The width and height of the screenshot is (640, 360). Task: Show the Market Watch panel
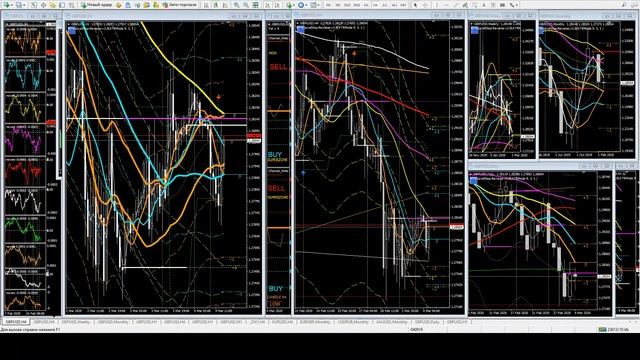click(33, 5)
